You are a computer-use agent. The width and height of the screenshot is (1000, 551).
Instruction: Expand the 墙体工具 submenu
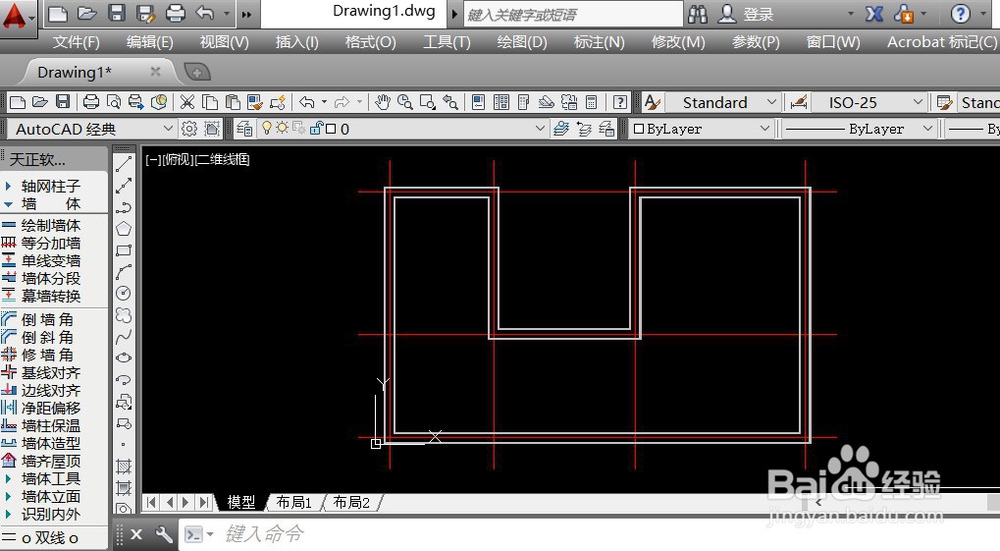50,478
